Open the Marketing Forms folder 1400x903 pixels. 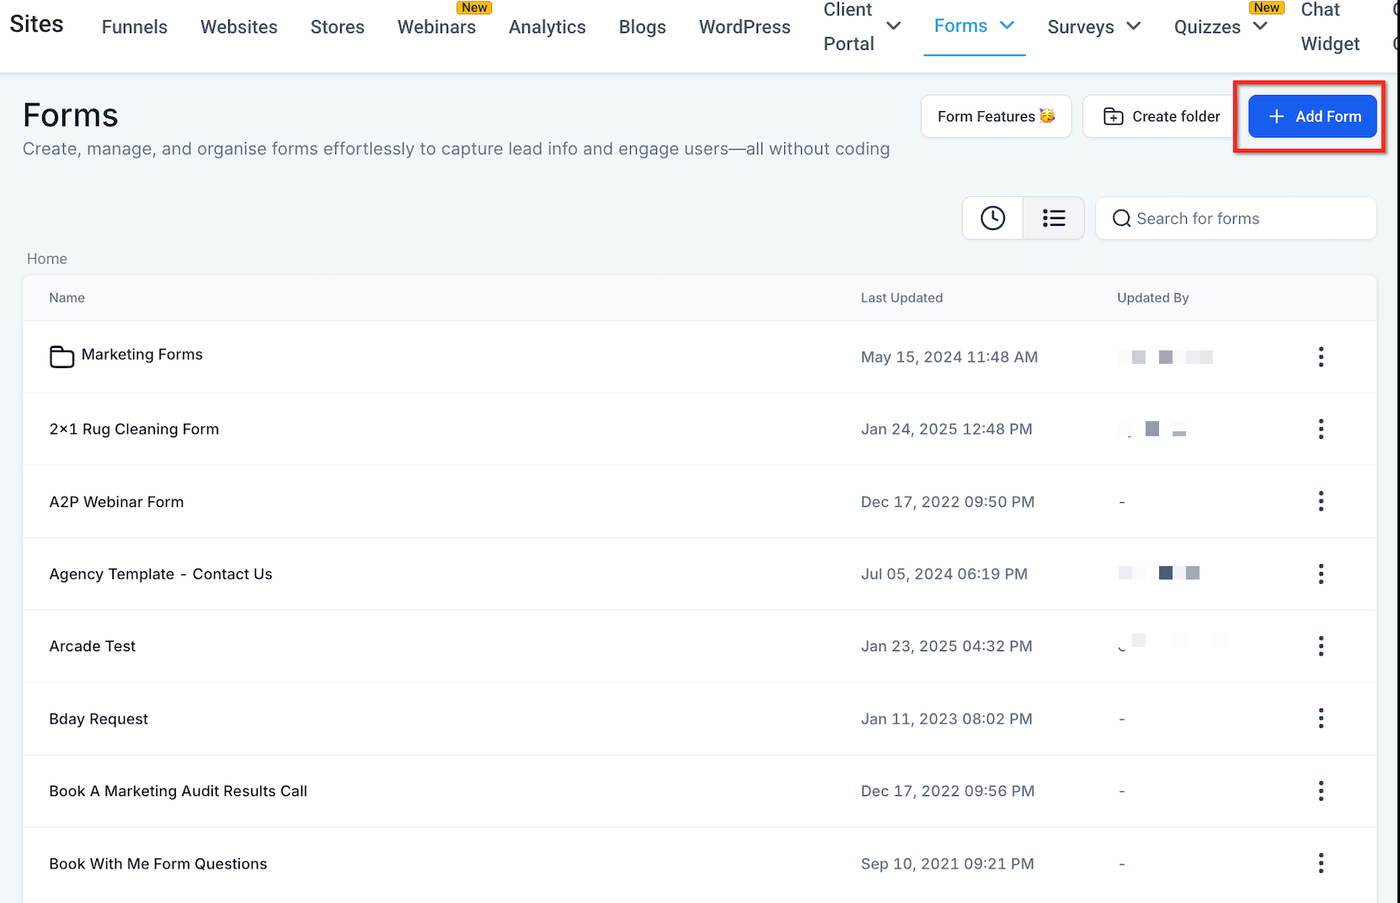click(x=141, y=355)
